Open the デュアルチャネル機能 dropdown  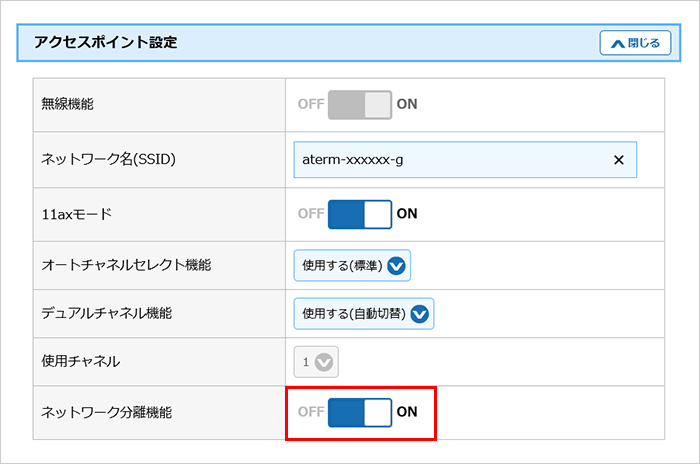[x=363, y=314]
